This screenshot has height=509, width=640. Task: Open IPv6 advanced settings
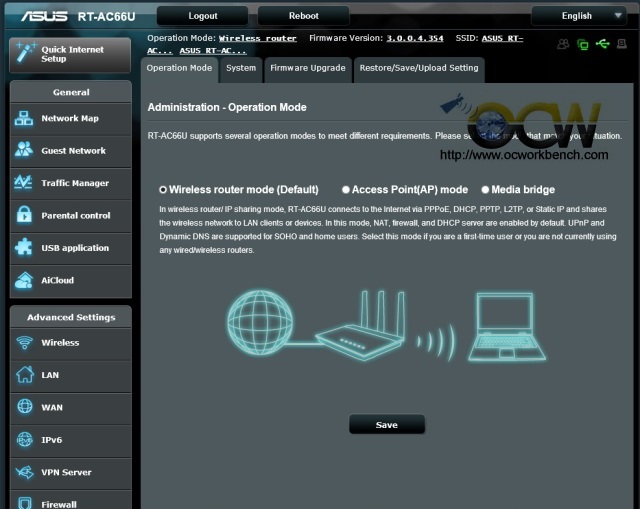tap(71, 440)
